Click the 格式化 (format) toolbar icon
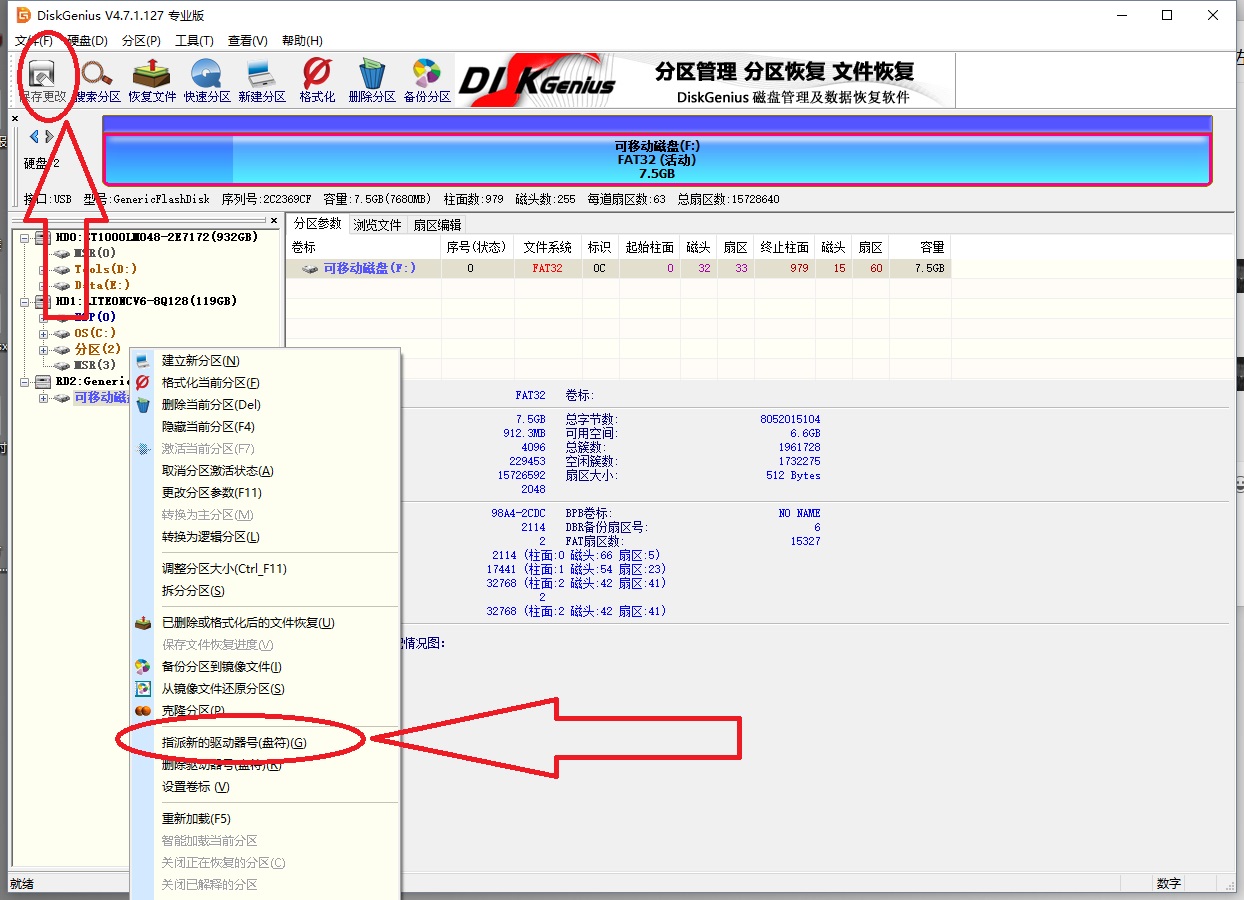1244x900 pixels. click(x=317, y=80)
